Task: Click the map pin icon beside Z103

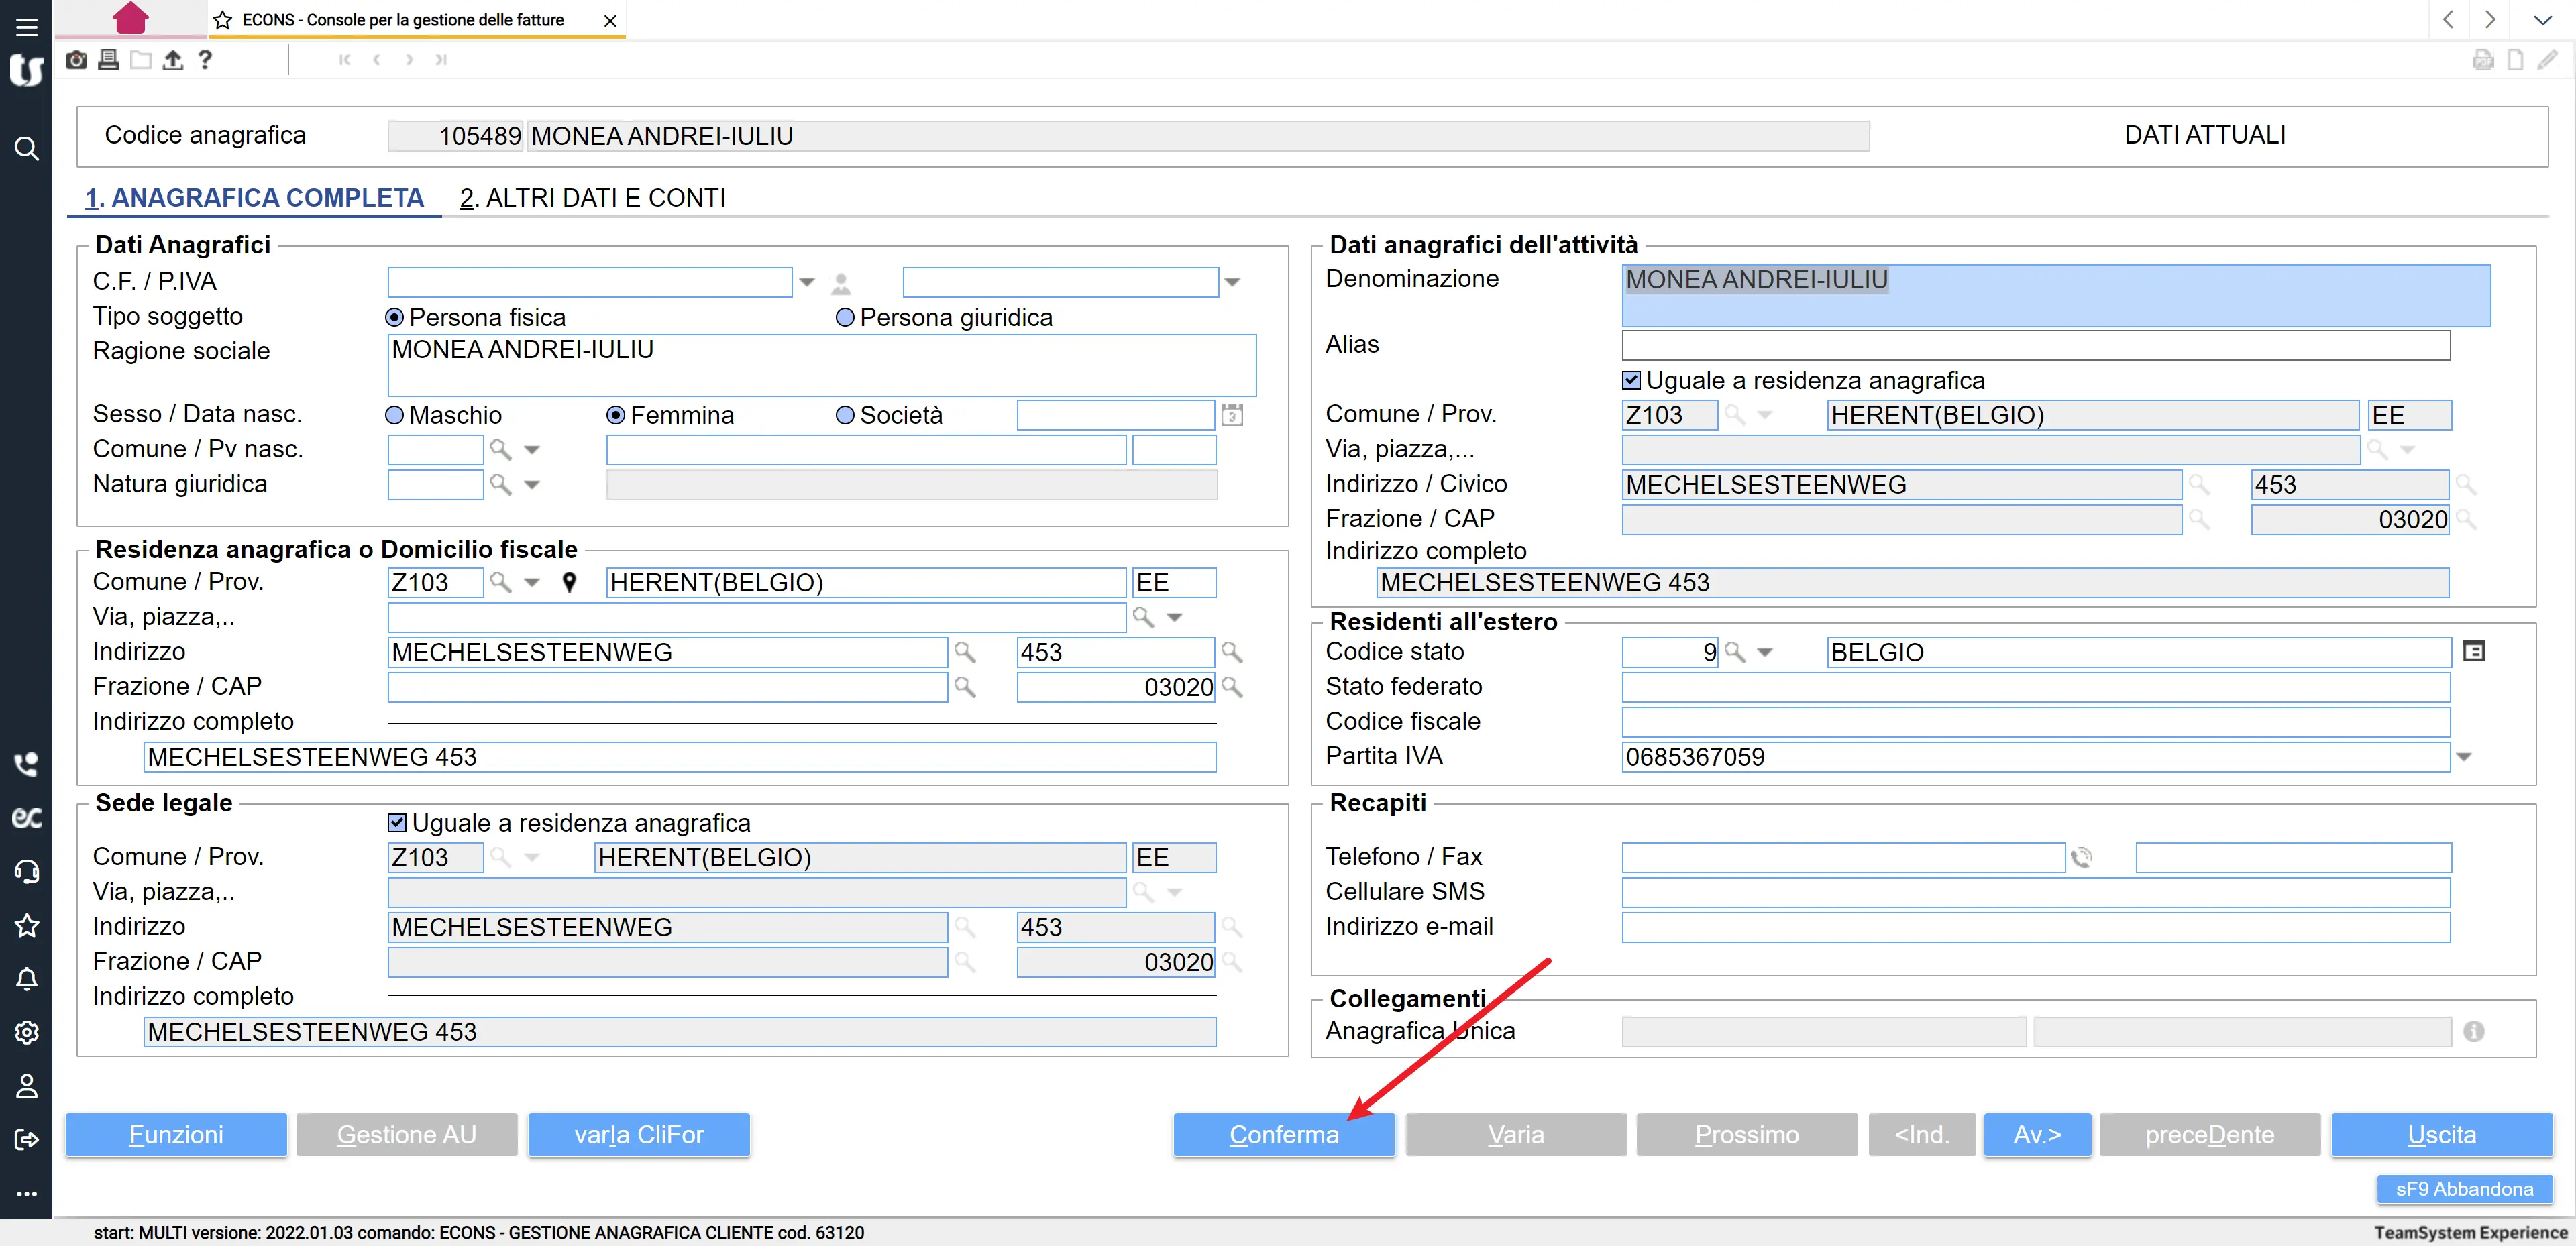Action: tap(569, 583)
